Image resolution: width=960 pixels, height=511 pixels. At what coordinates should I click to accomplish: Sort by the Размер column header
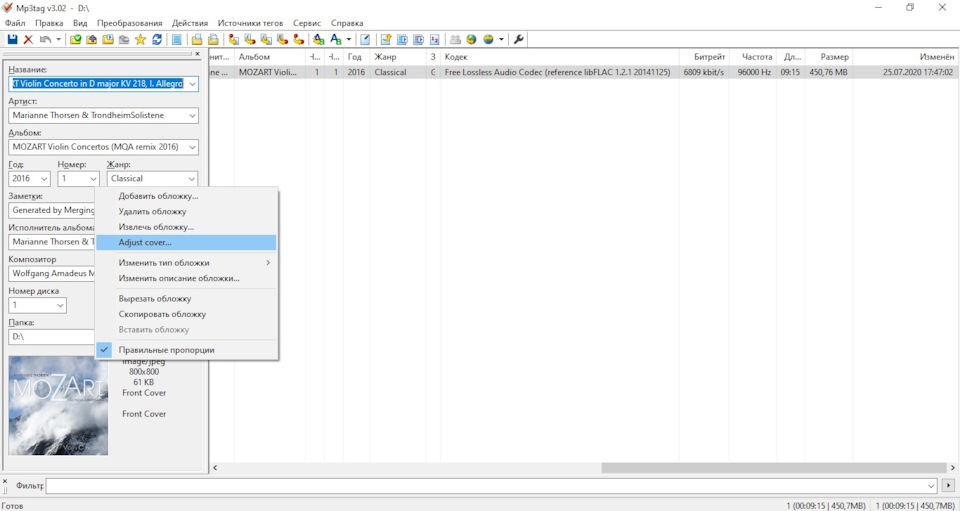click(x=829, y=57)
